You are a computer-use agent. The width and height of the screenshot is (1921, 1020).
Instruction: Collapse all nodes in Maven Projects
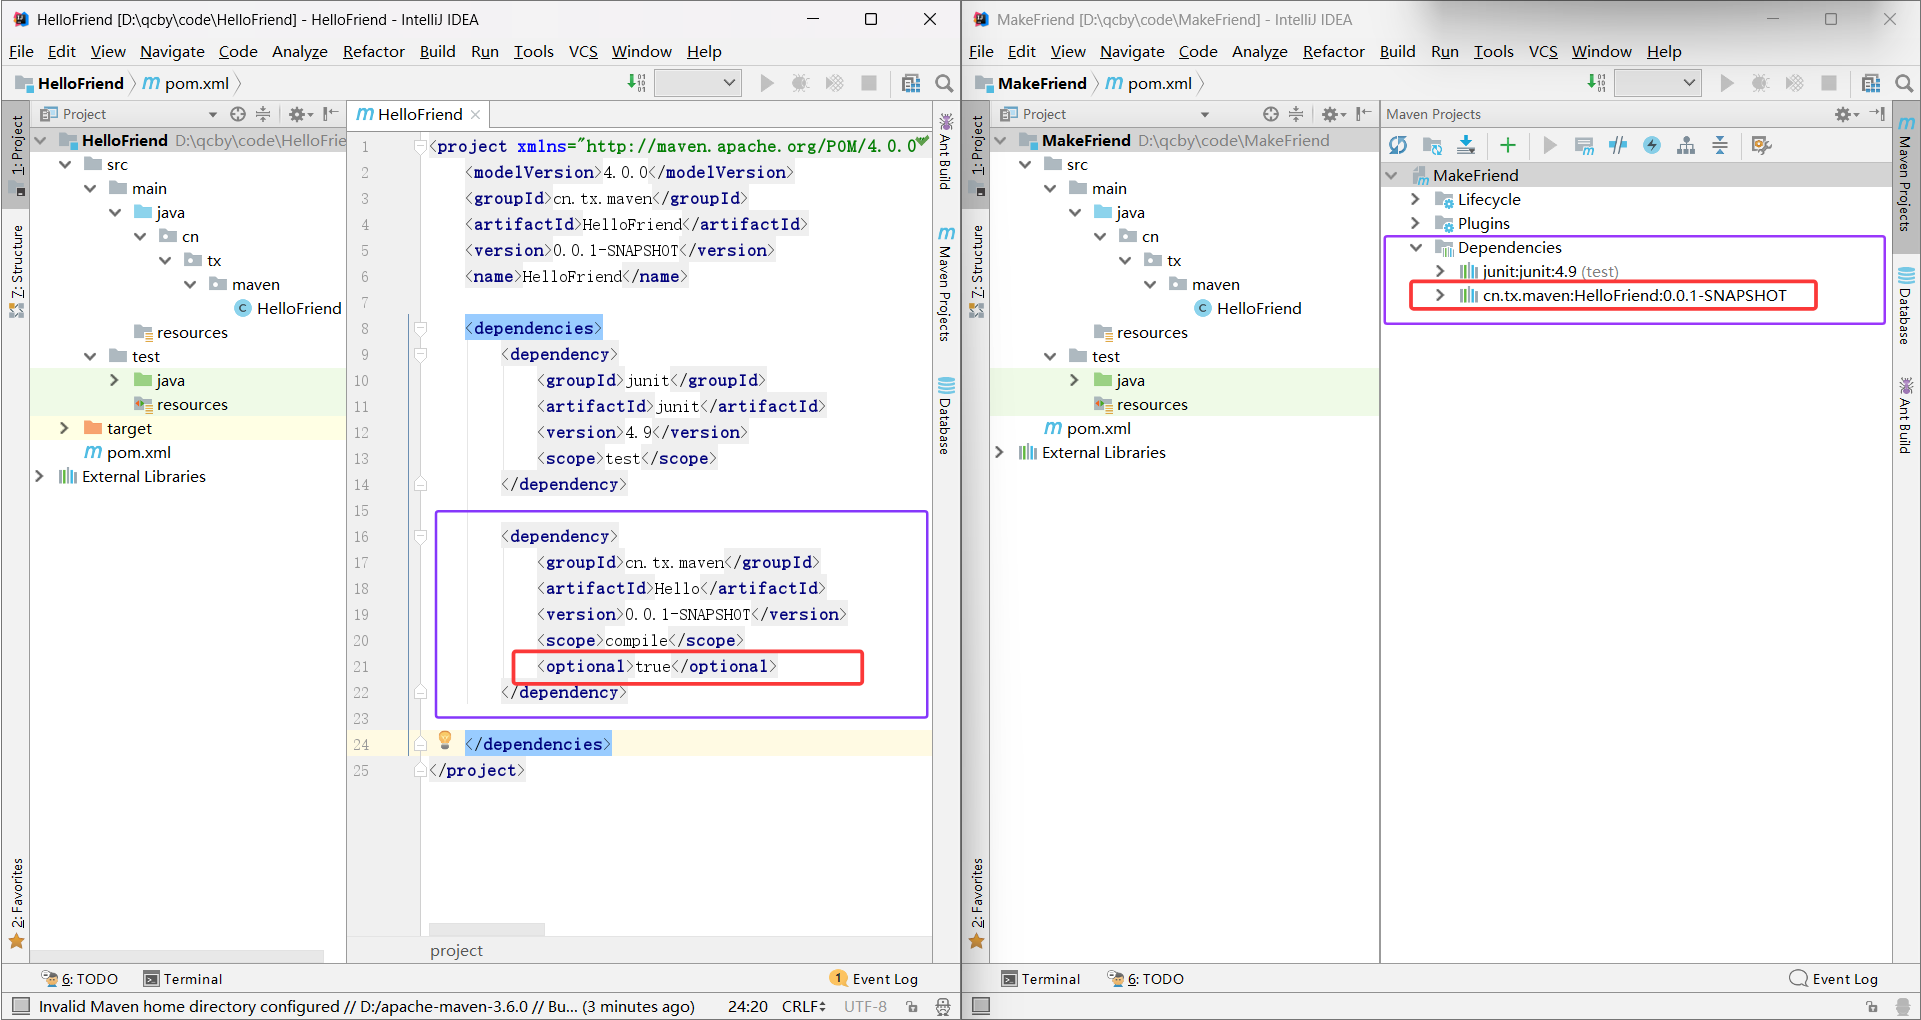click(x=1720, y=146)
